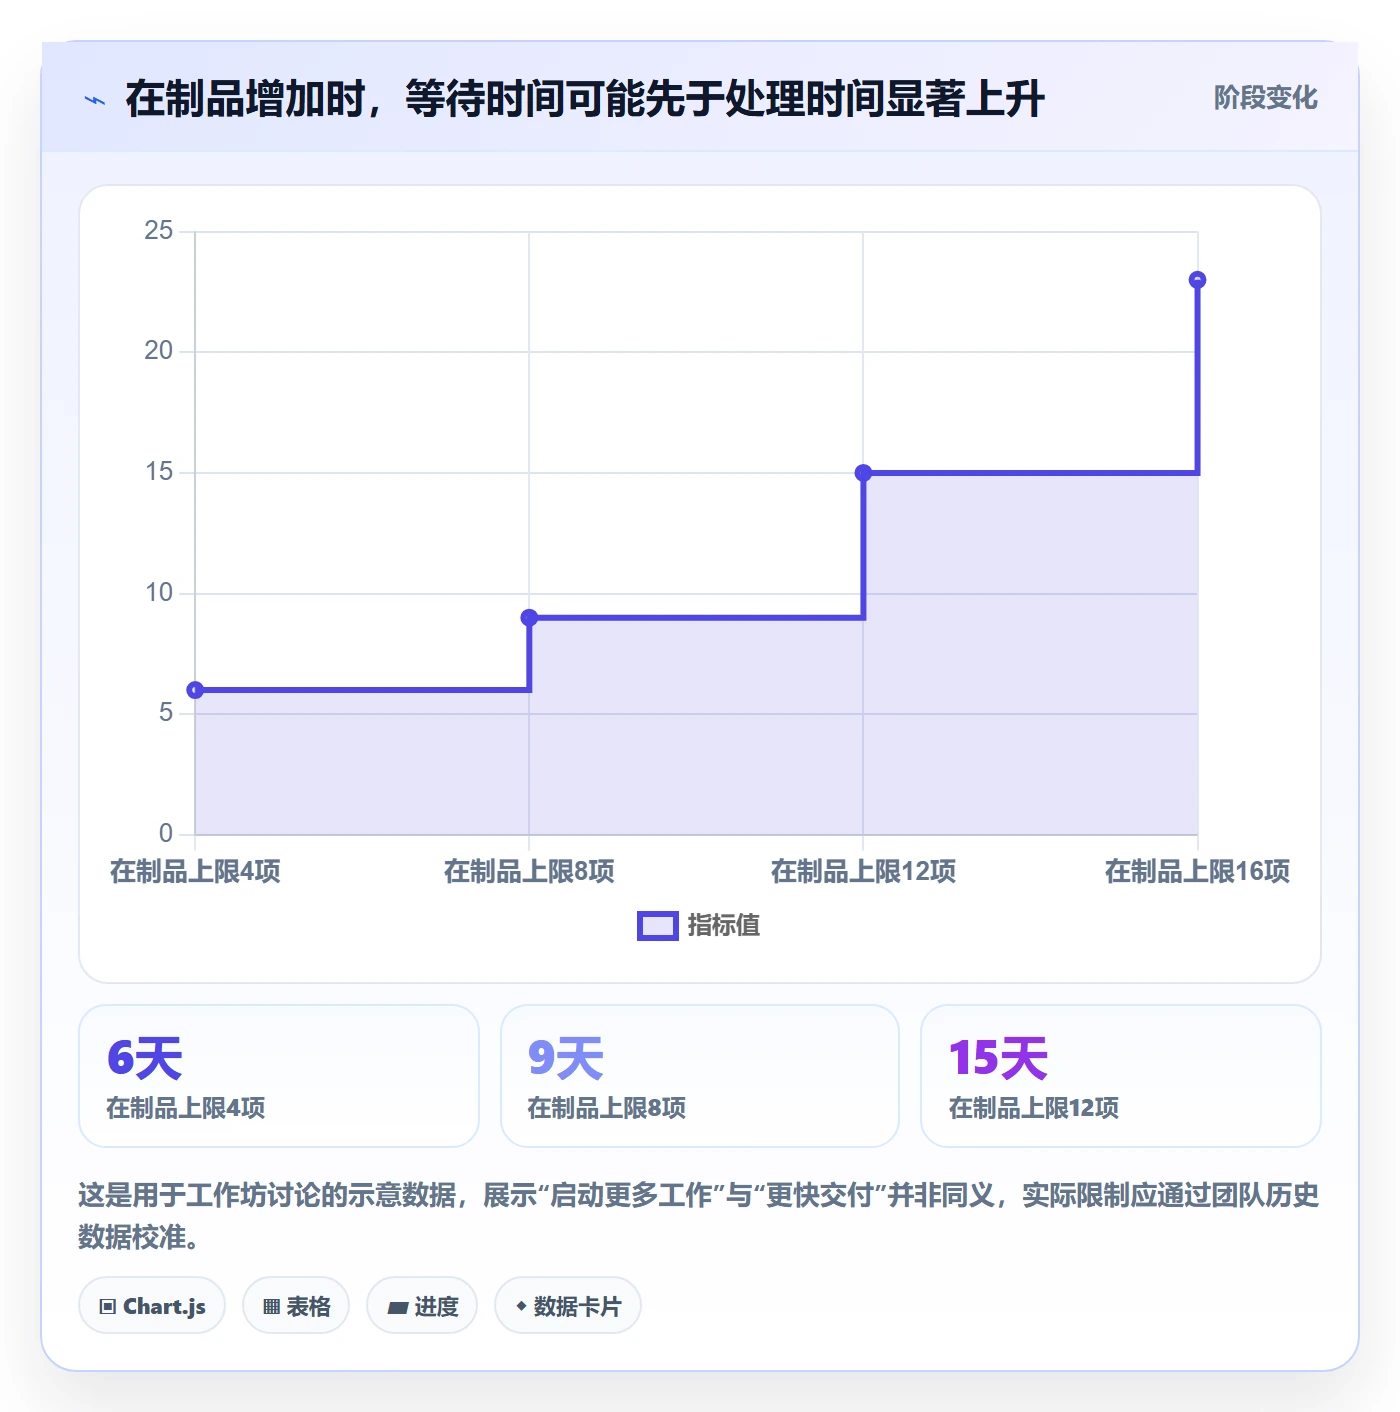Viewport: 1400px width, 1412px height.
Task: Click the Chart.js tag chip
Action: coord(152,1305)
